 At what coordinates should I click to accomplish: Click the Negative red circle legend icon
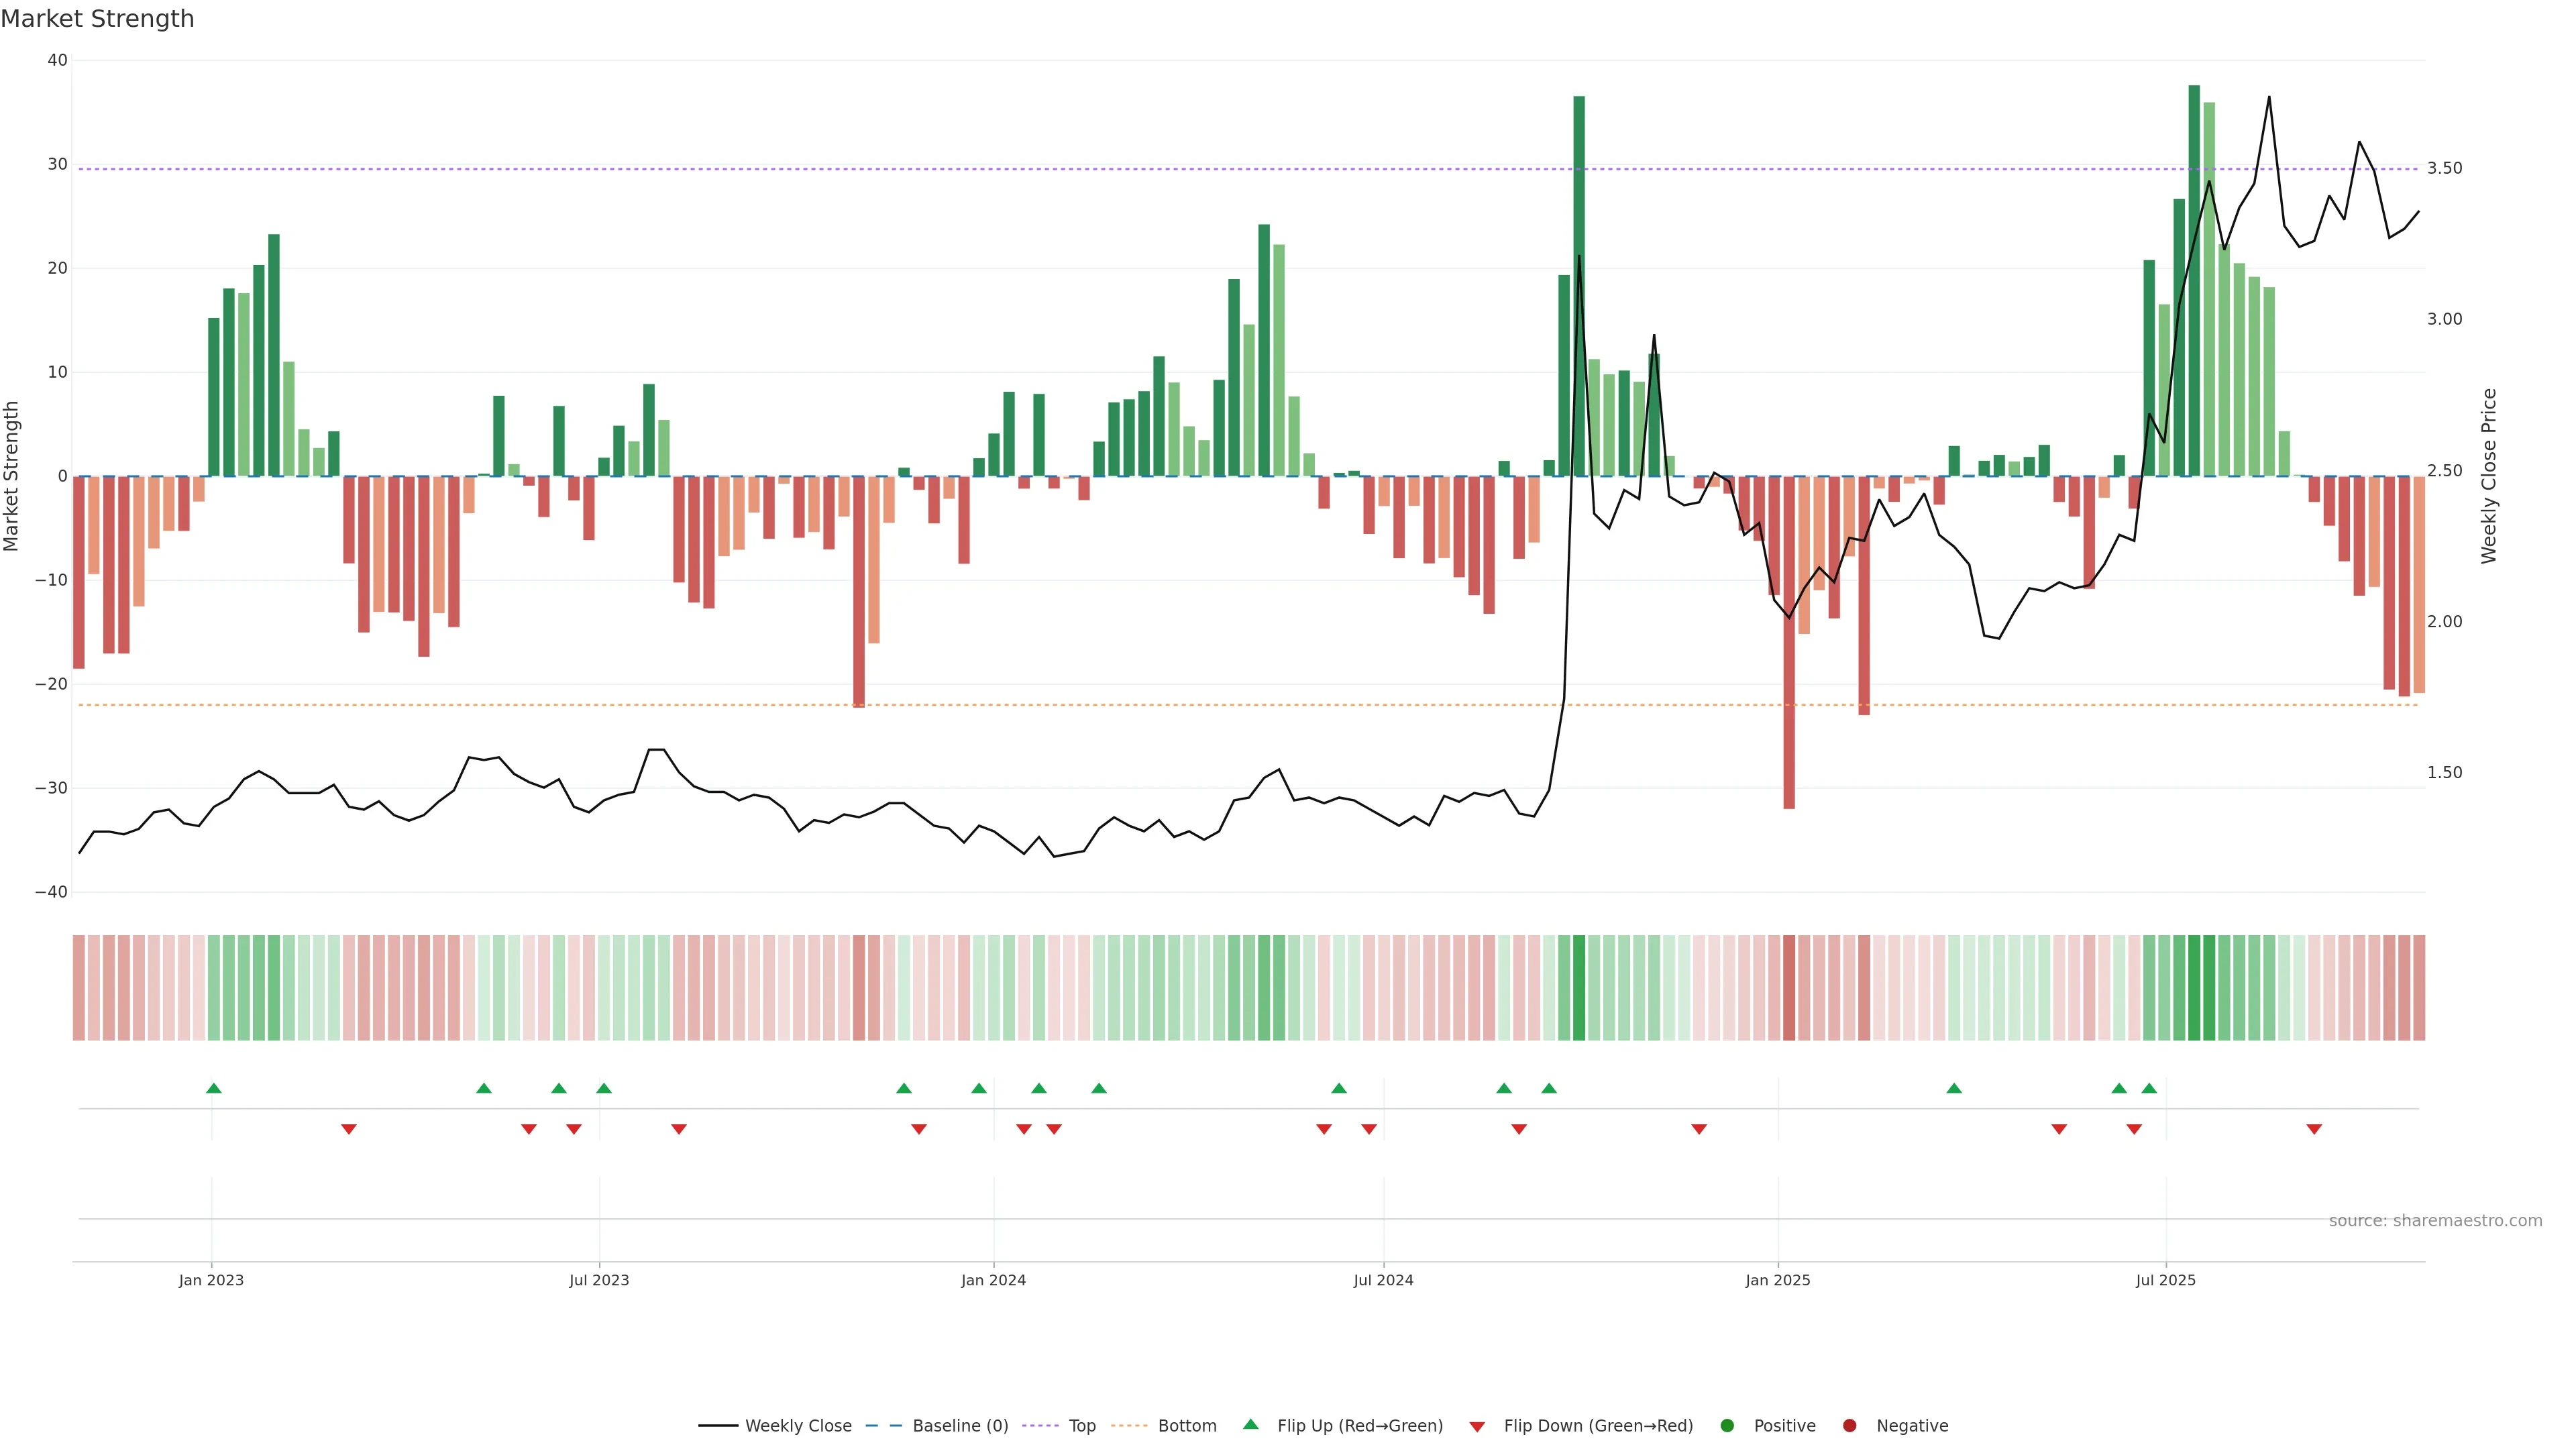[1849, 1425]
